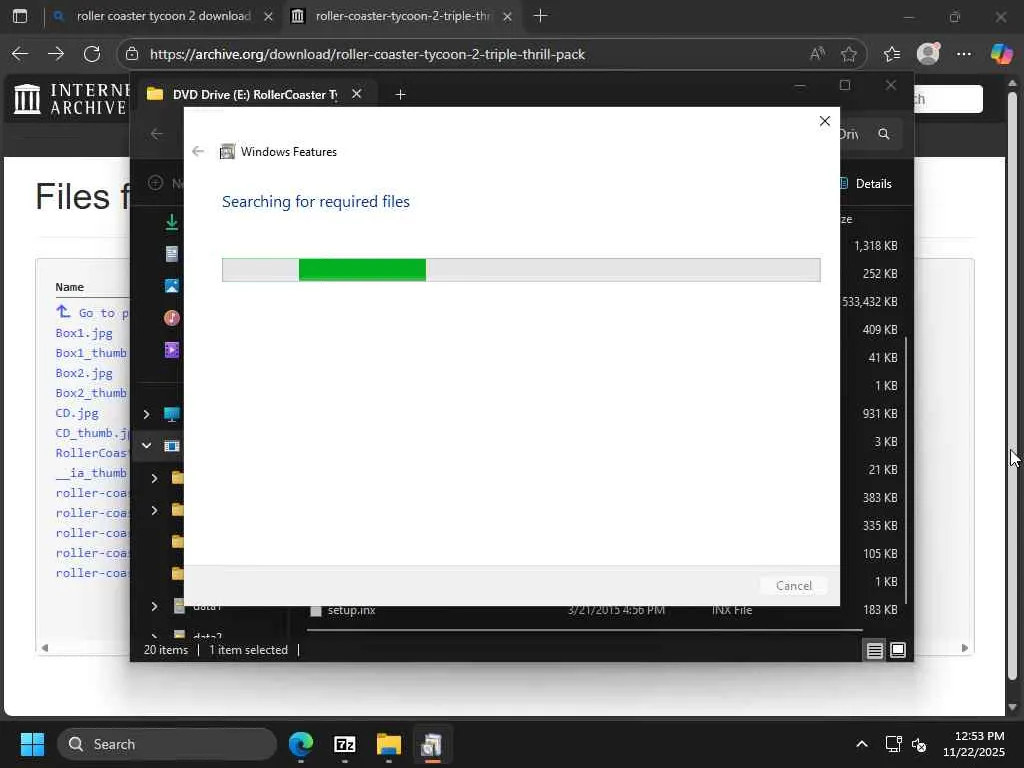Image resolution: width=1024 pixels, height=768 pixels.
Task: Open Edge tab actions menu icon
Action: point(20,16)
